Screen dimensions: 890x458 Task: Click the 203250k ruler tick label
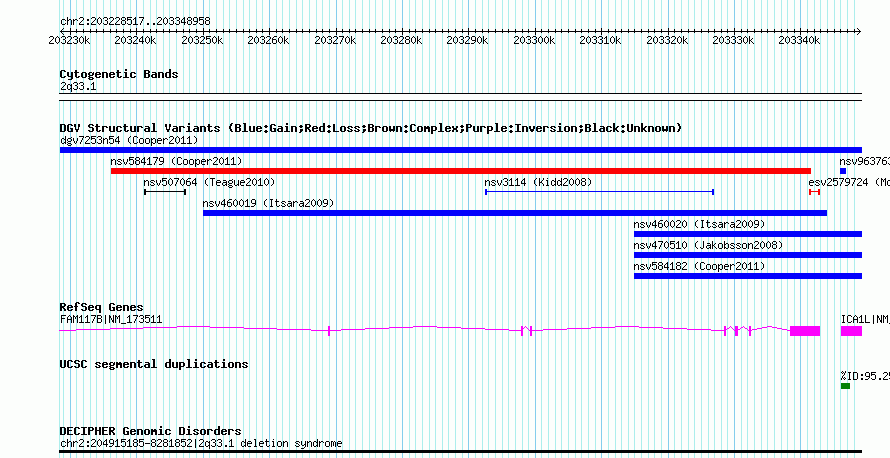pyautogui.click(x=201, y=40)
